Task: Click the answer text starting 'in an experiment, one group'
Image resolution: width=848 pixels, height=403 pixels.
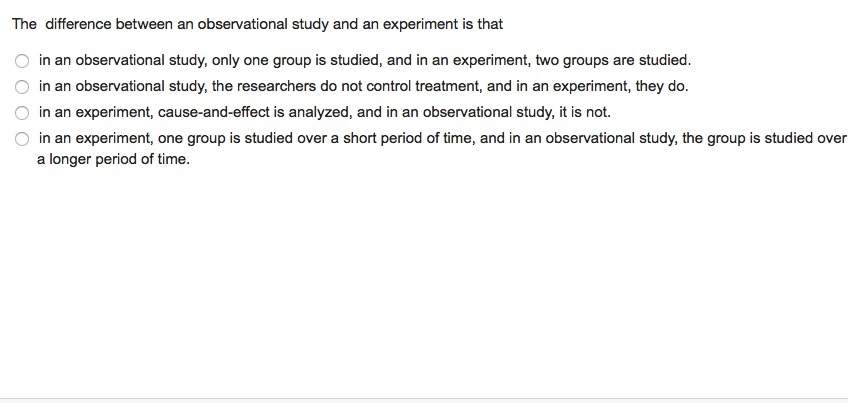Action: [x=440, y=139]
